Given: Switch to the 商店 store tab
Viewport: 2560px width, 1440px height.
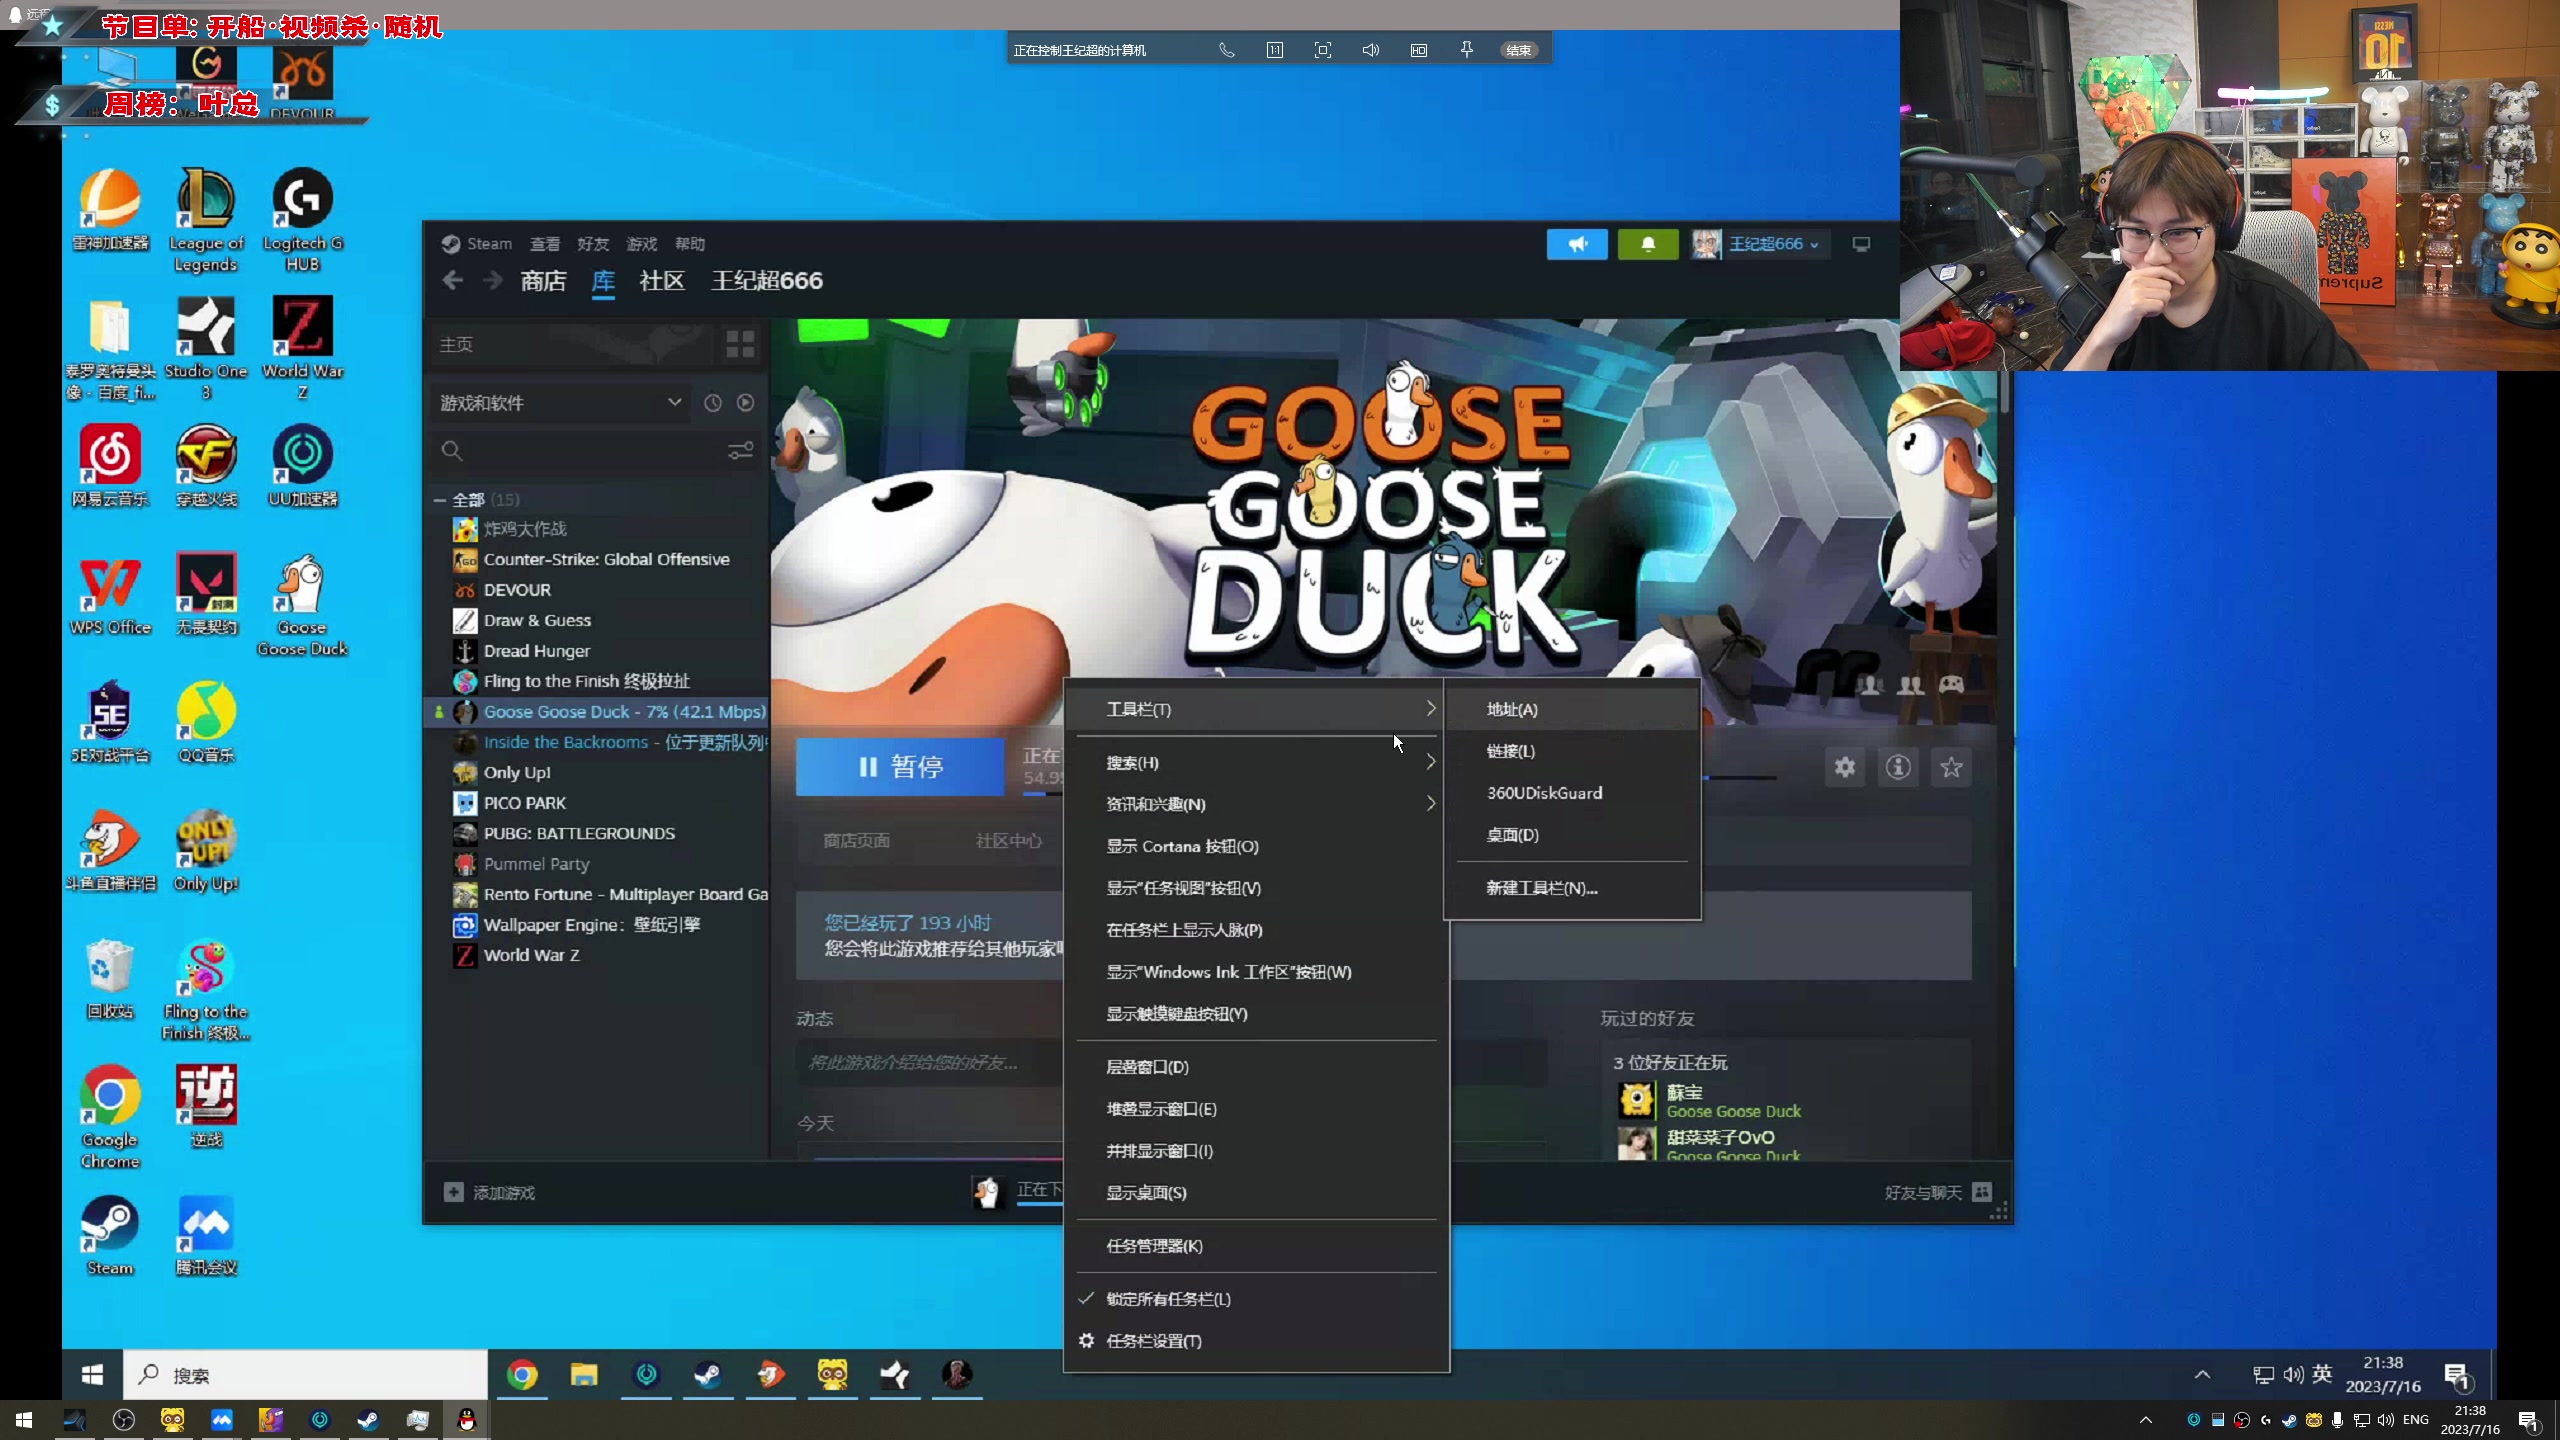Looking at the screenshot, I should [543, 281].
